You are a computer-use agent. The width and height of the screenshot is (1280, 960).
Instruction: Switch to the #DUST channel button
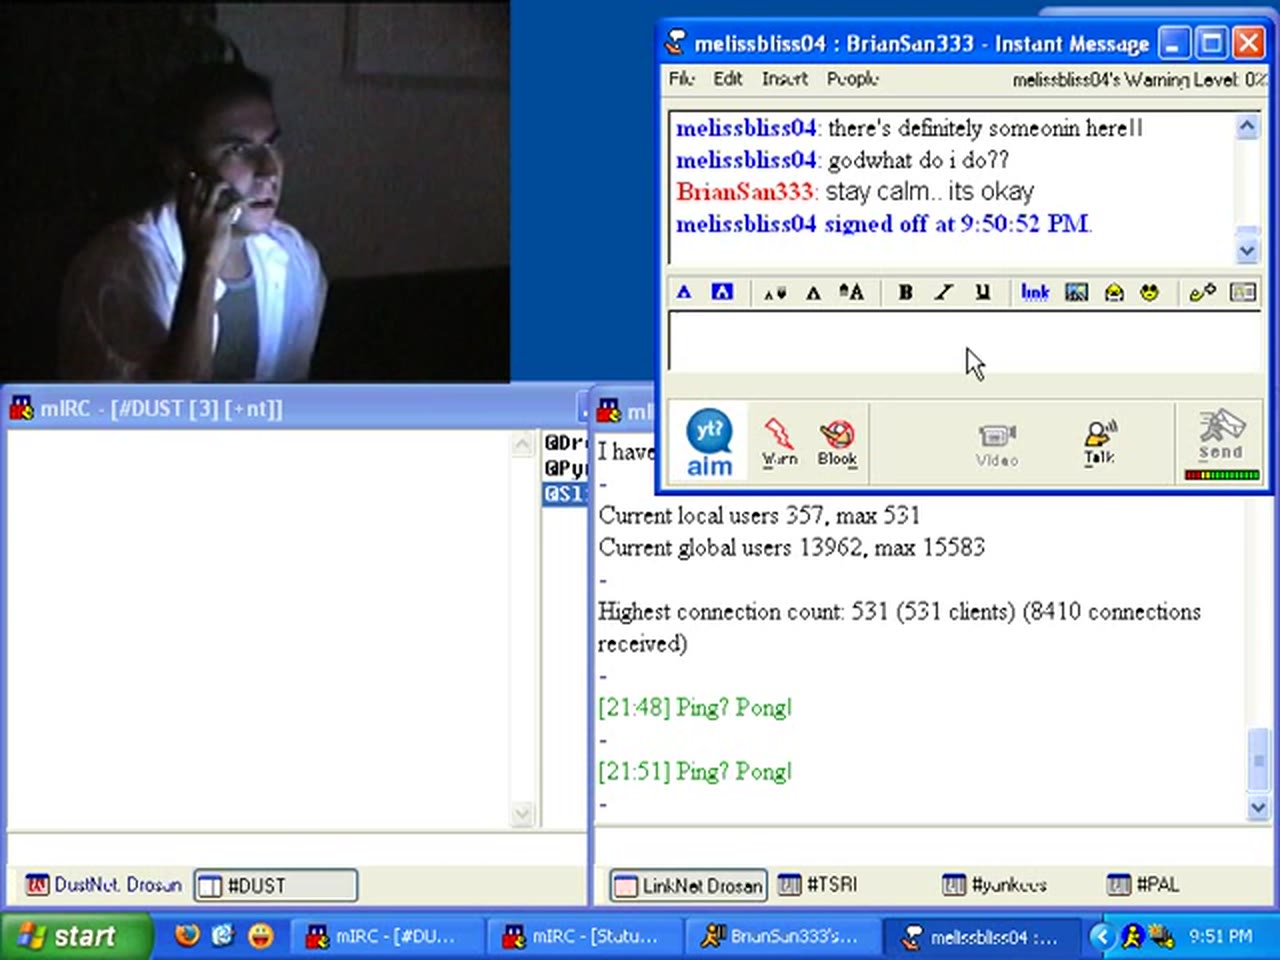click(275, 885)
